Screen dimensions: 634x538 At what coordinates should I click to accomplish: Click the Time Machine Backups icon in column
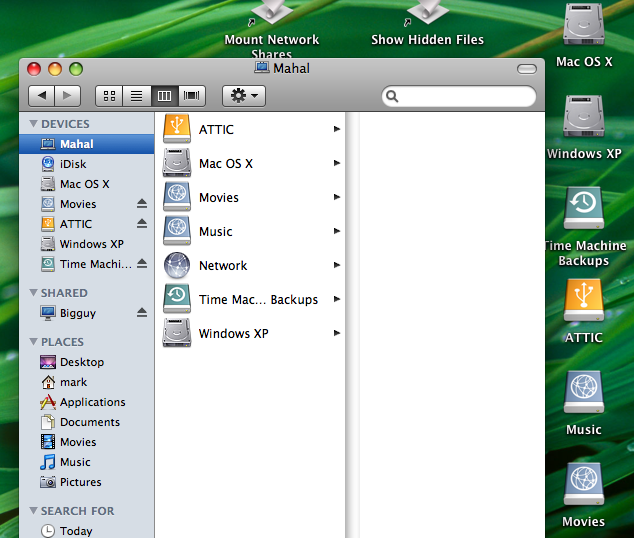pyautogui.click(x=177, y=299)
